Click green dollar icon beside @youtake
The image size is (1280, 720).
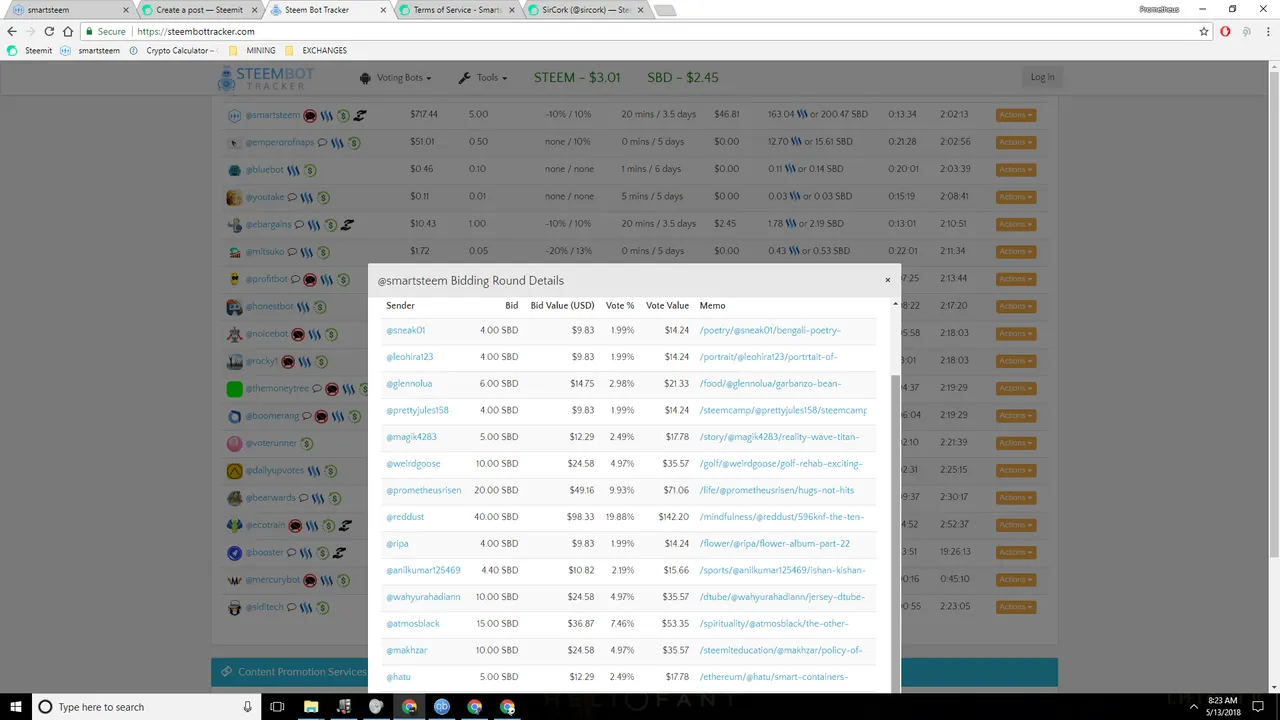[323, 197]
